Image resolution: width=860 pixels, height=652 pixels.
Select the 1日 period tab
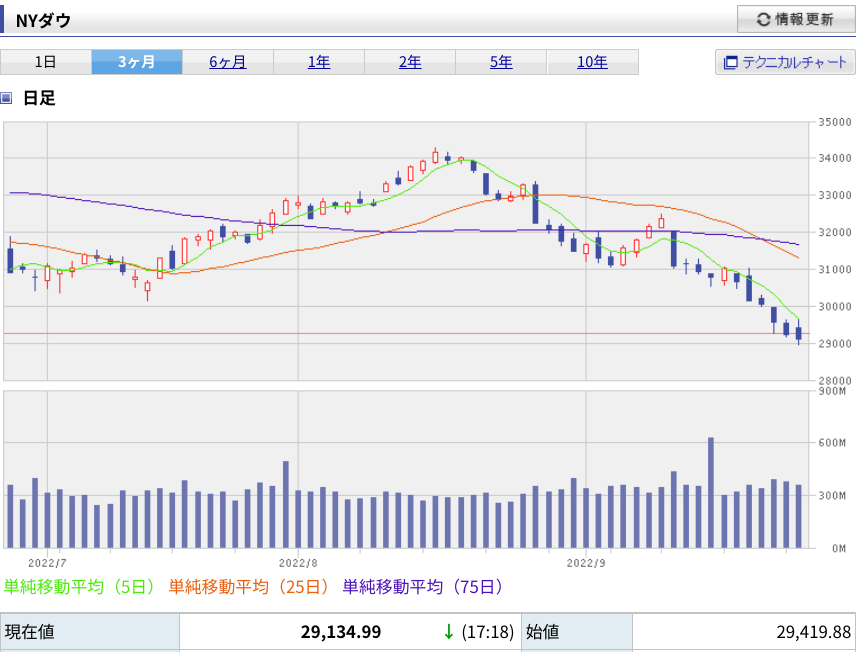coord(46,62)
